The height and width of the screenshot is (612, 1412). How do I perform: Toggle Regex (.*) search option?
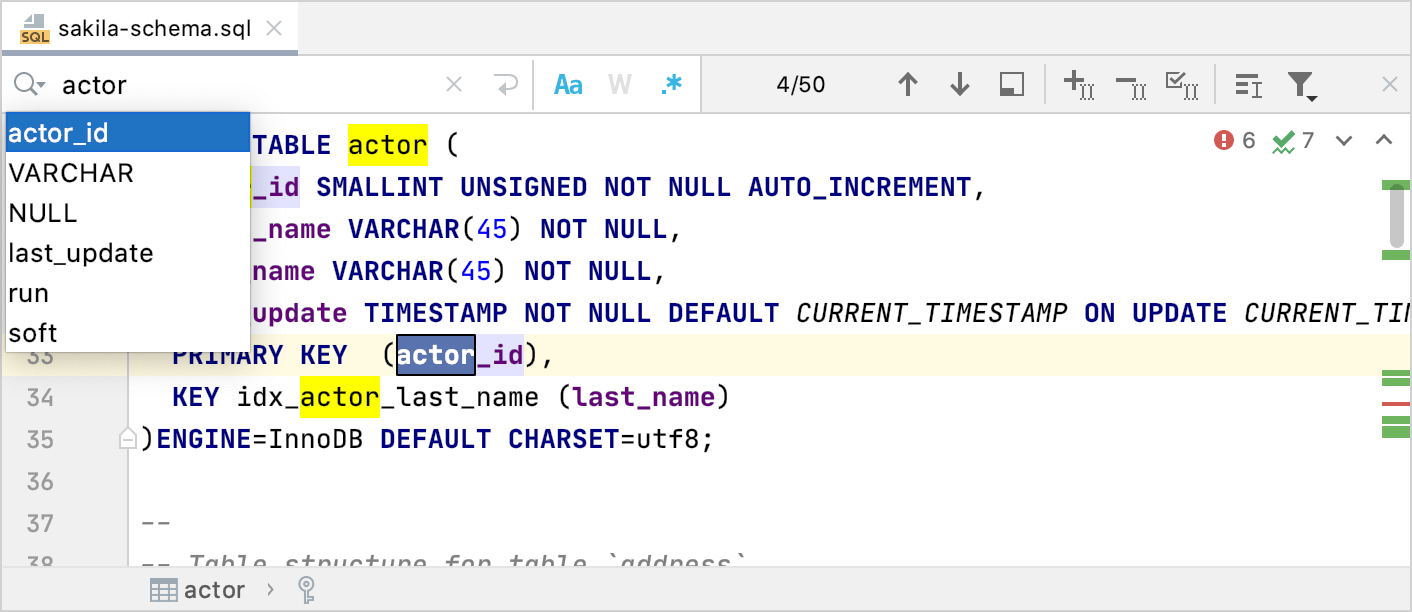tap(671, 85)
